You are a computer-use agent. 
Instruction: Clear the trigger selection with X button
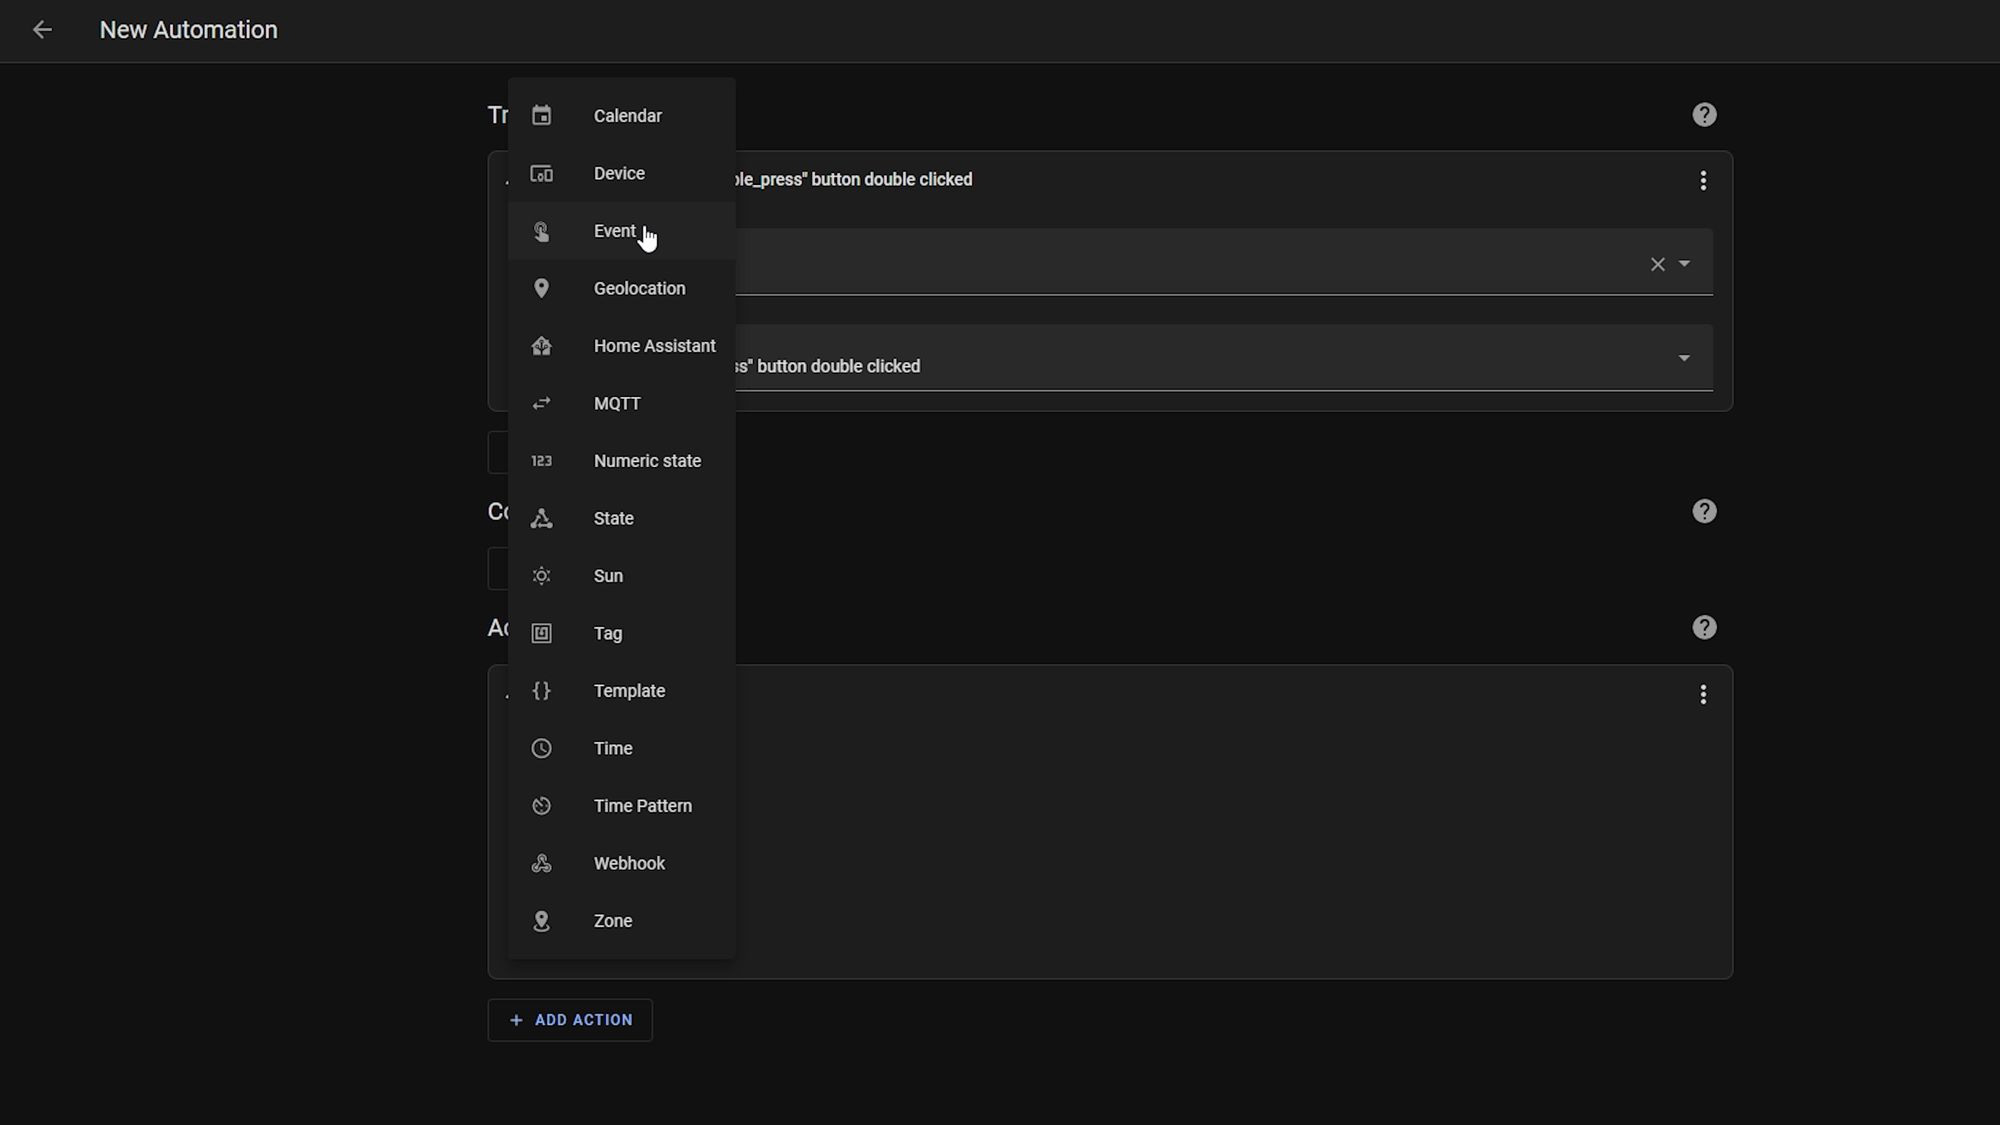tap(1658, 264)
